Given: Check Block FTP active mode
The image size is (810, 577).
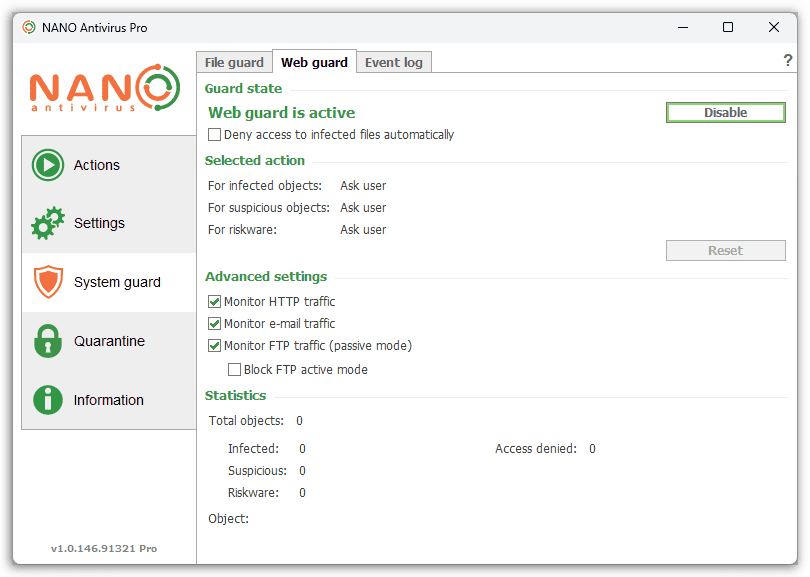Looking at the screenshot, I should click(235, 370).
